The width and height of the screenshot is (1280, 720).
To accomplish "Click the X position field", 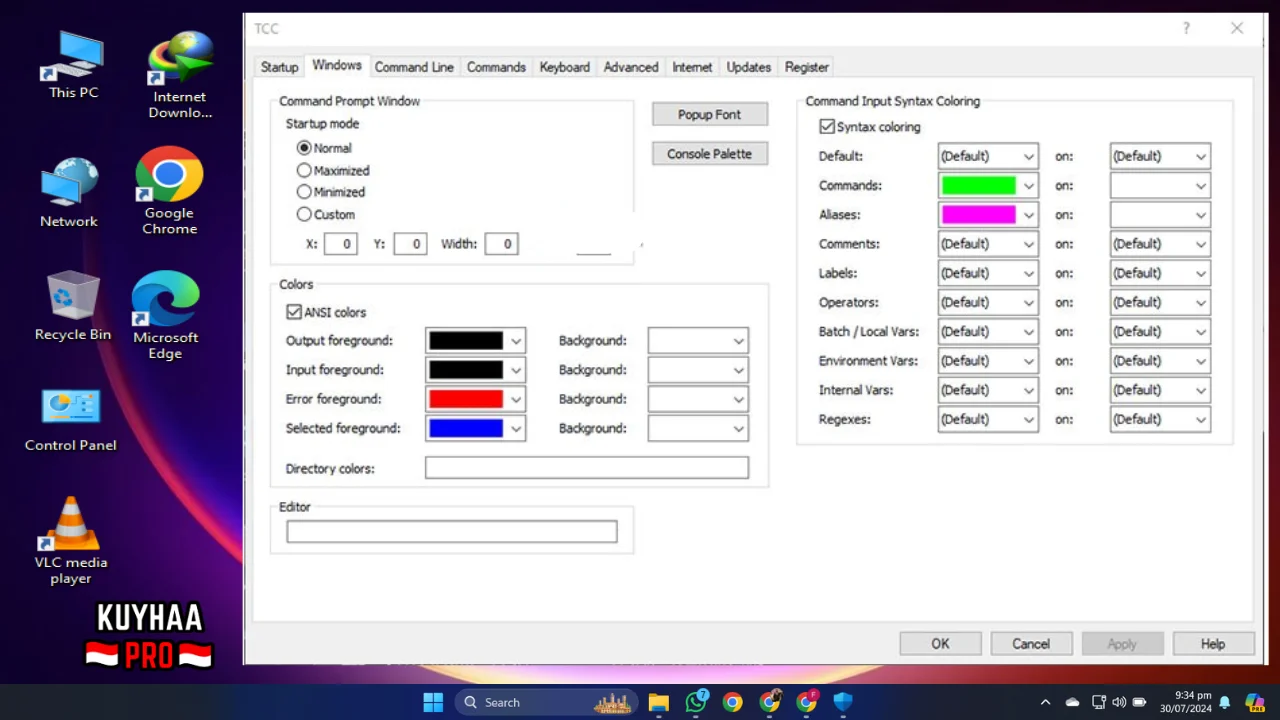I will [341, 244].
